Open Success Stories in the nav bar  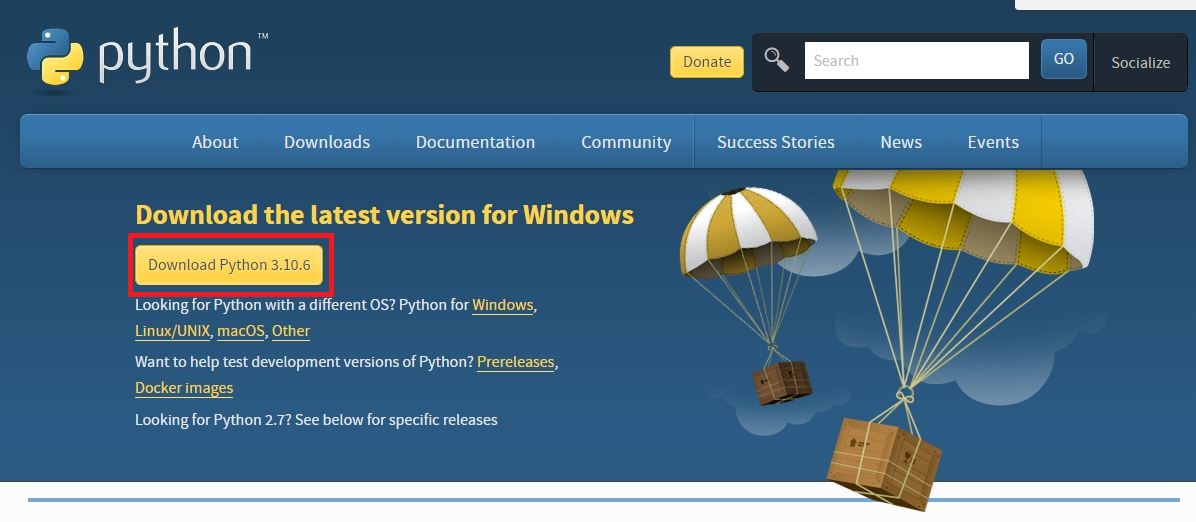775,142
